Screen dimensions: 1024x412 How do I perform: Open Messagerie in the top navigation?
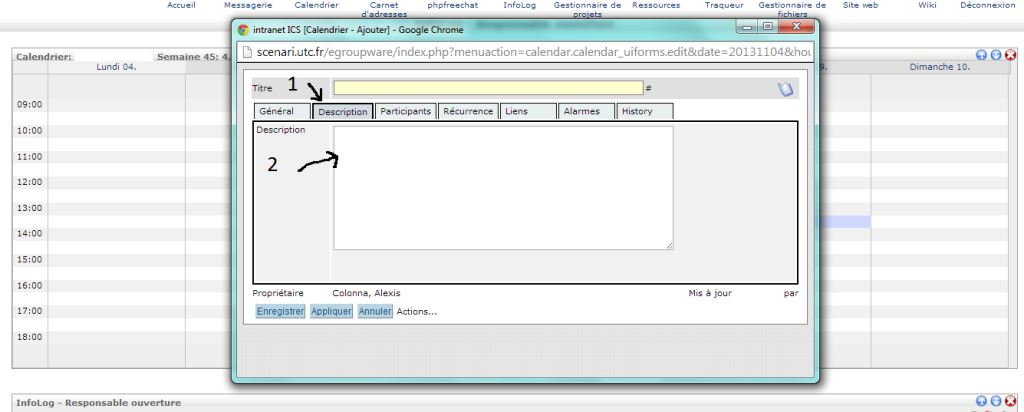(x=248, y=5)
